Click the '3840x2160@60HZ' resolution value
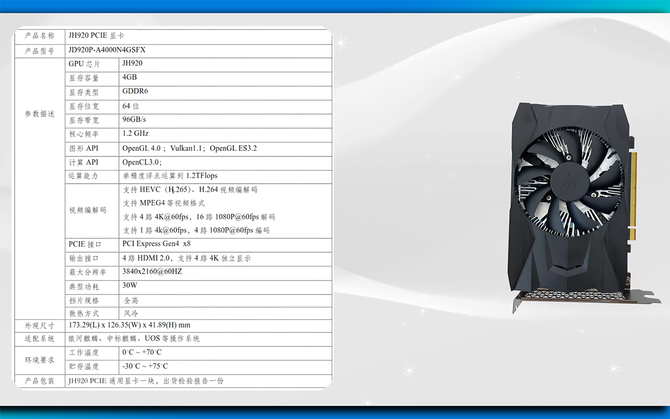This screenshot has height=419, width=670. (x=152, y=272)
